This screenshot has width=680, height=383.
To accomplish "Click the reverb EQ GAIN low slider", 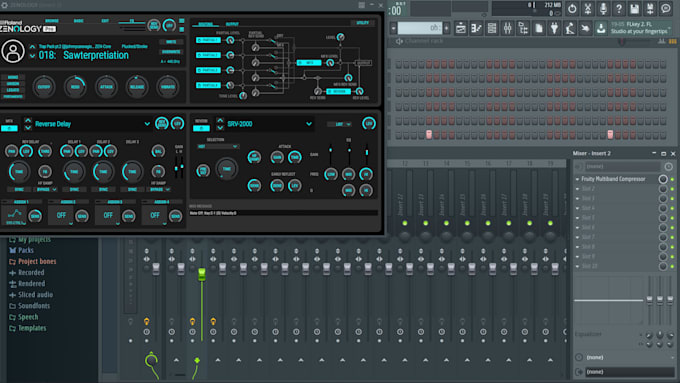I will [330, 150].
